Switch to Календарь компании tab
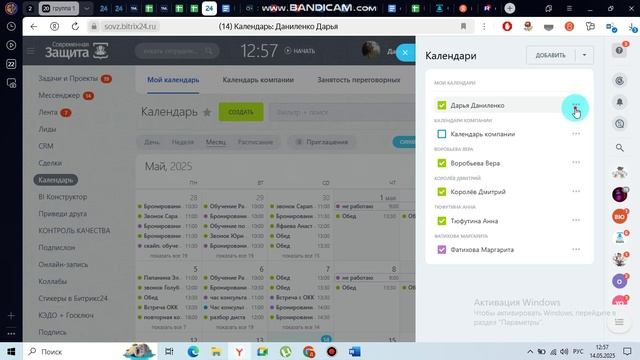The image size is (640, 360). pyautogui.click(x=258, y=80)
